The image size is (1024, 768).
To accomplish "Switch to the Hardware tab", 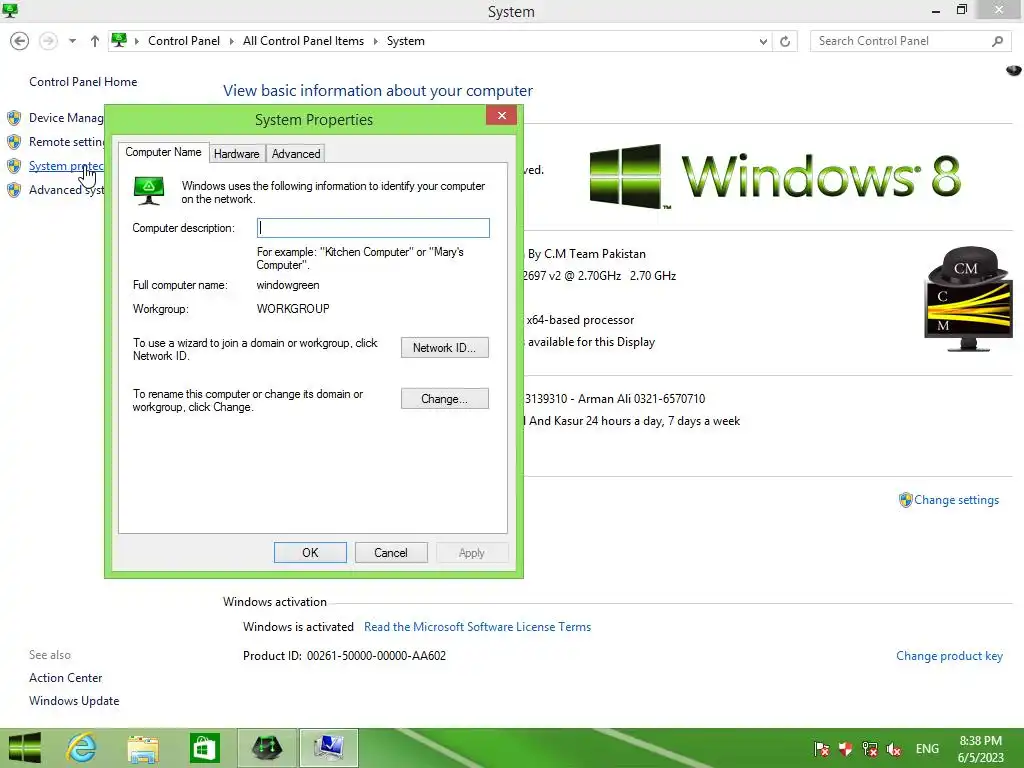I will (236, 153).
